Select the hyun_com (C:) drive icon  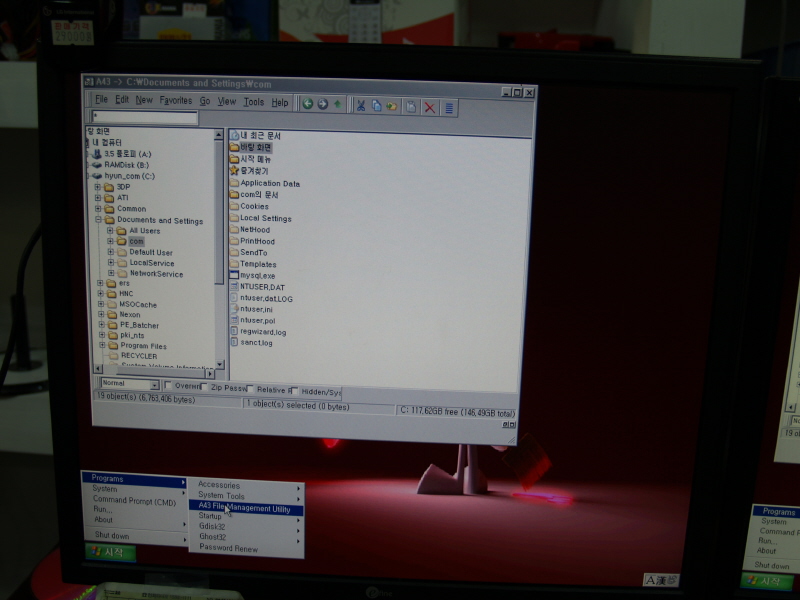(97, 176)
